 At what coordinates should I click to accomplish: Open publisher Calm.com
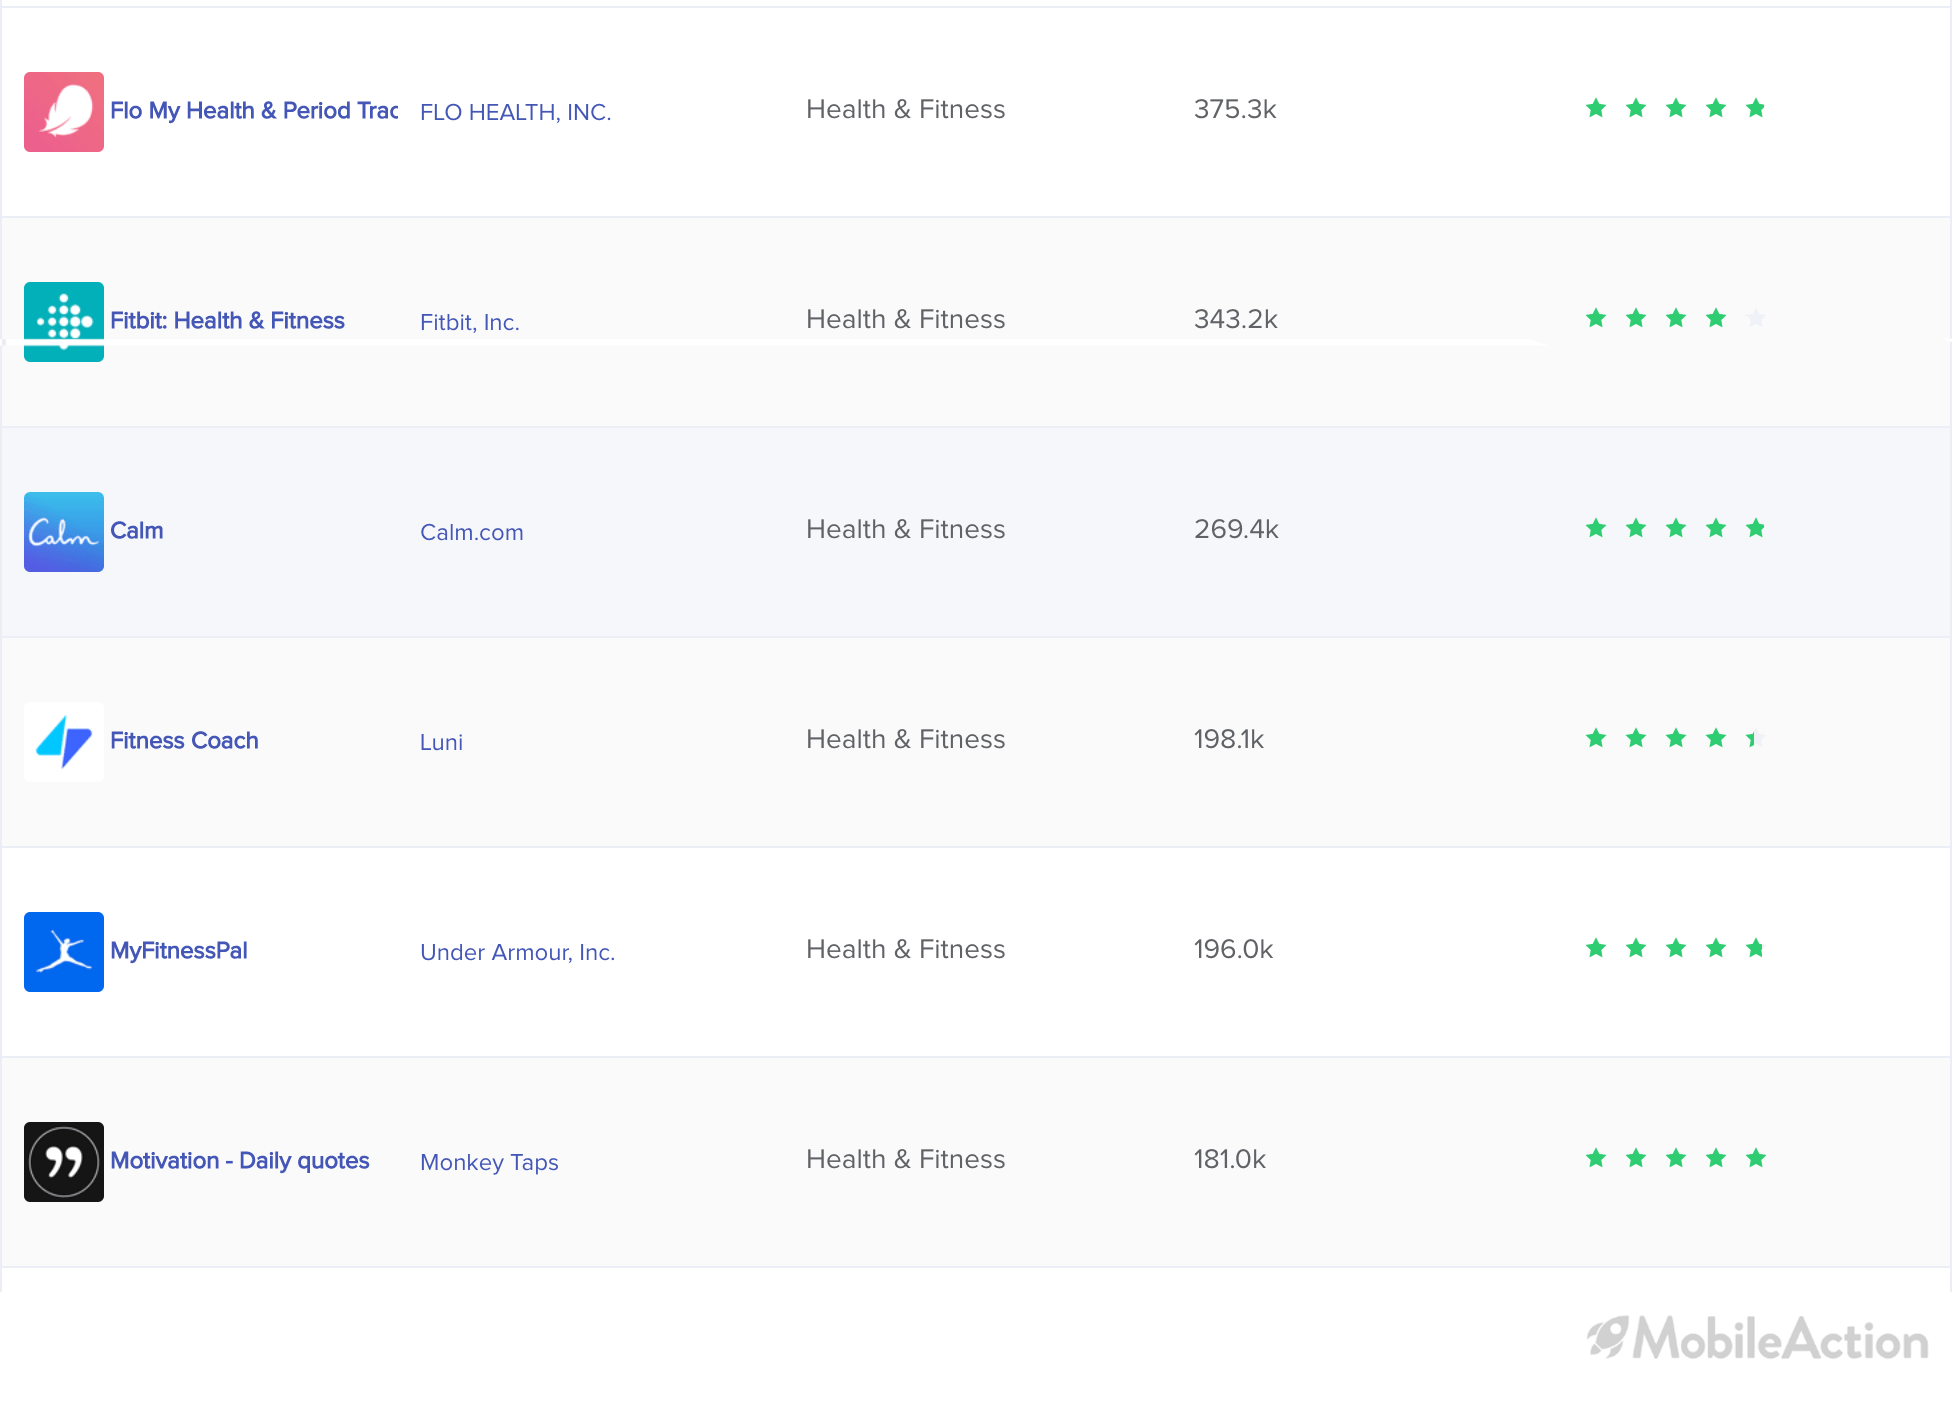(x=472, y=532)
